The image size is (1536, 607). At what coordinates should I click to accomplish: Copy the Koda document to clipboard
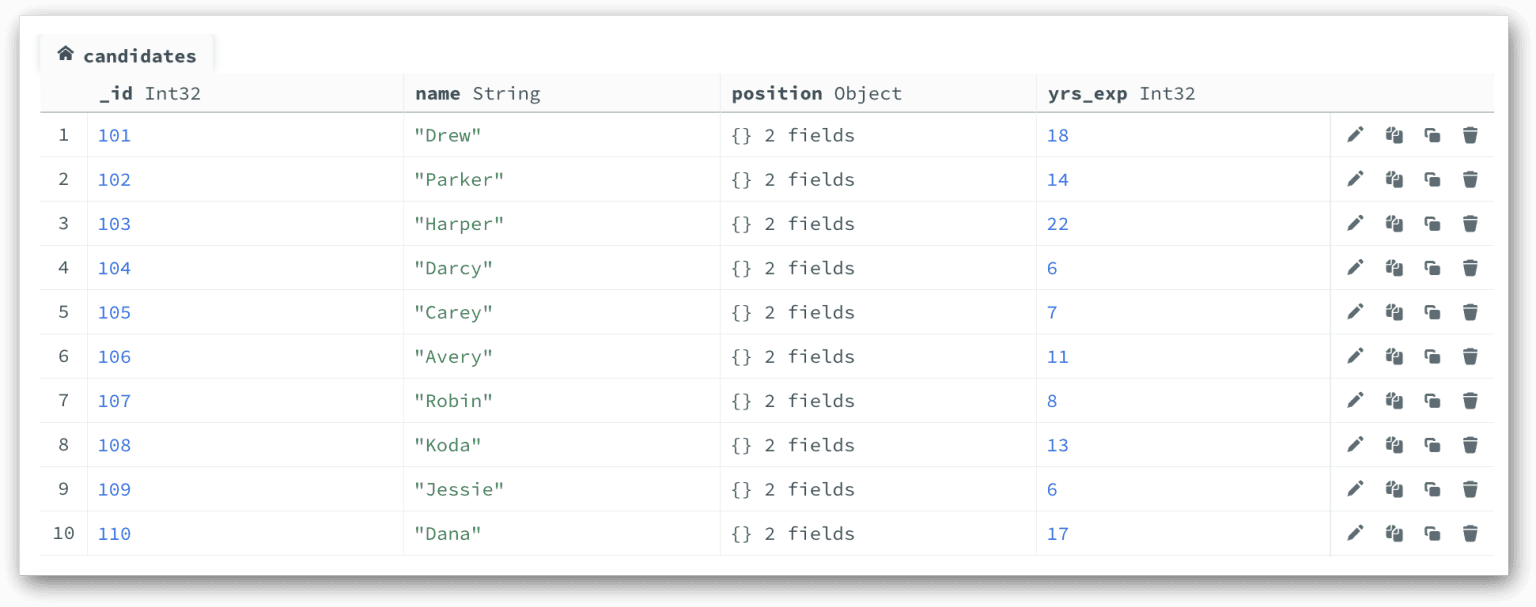click(1394, 445)
